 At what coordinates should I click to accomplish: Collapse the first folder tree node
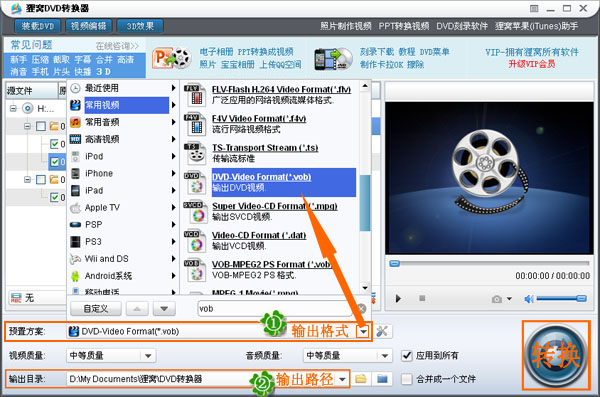click(x=27, y=126)
